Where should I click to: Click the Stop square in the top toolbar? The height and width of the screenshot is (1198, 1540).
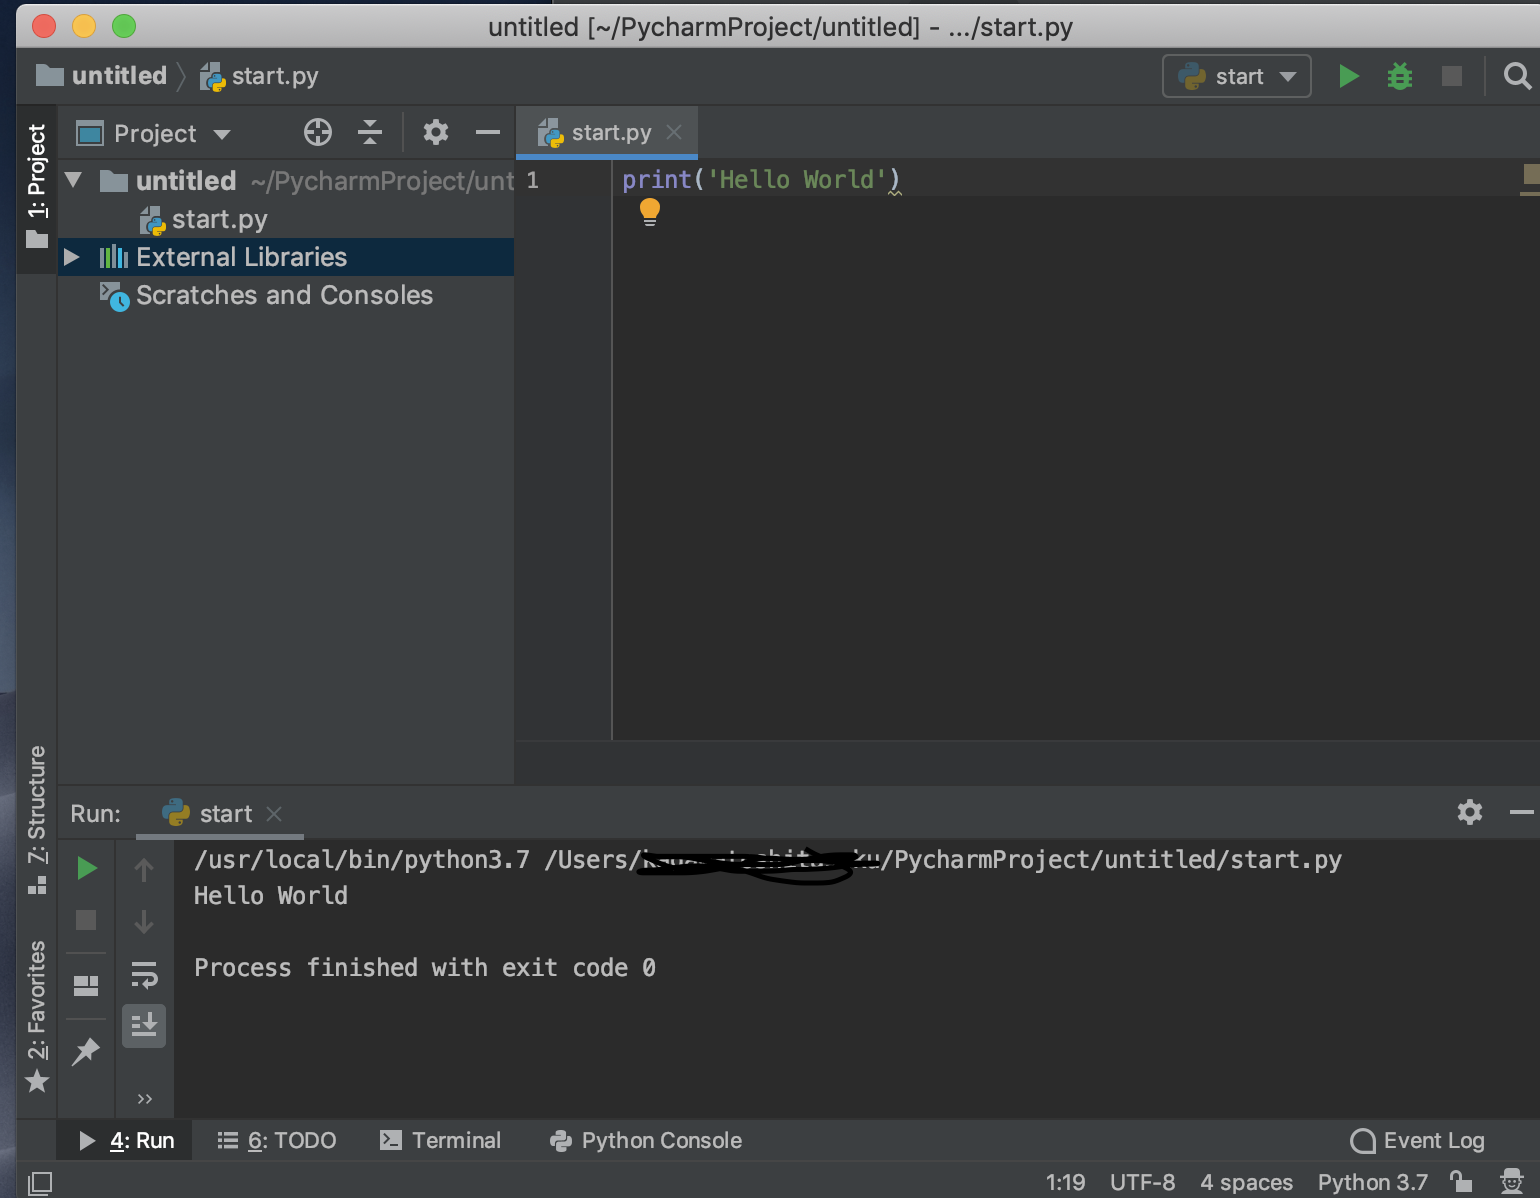1452,76
